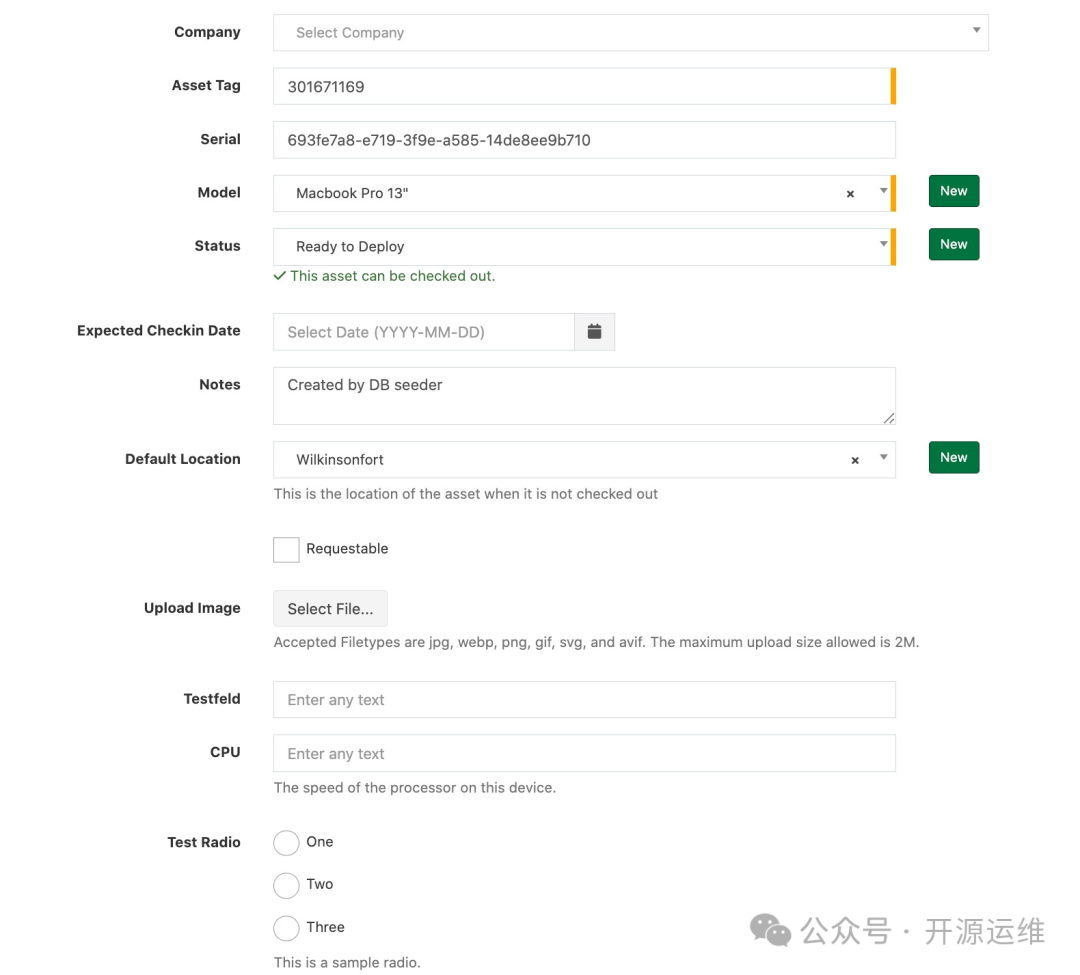Create a New model
Viewport: 1080px width, 975px height.
pos(954,191)
